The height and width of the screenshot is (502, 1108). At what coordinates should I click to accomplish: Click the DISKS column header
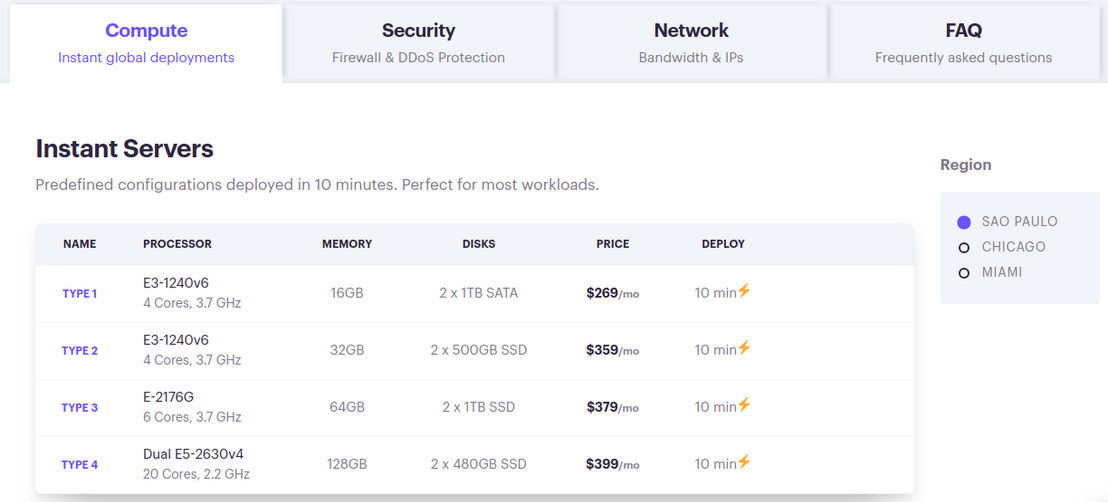[x=479, y=245]
